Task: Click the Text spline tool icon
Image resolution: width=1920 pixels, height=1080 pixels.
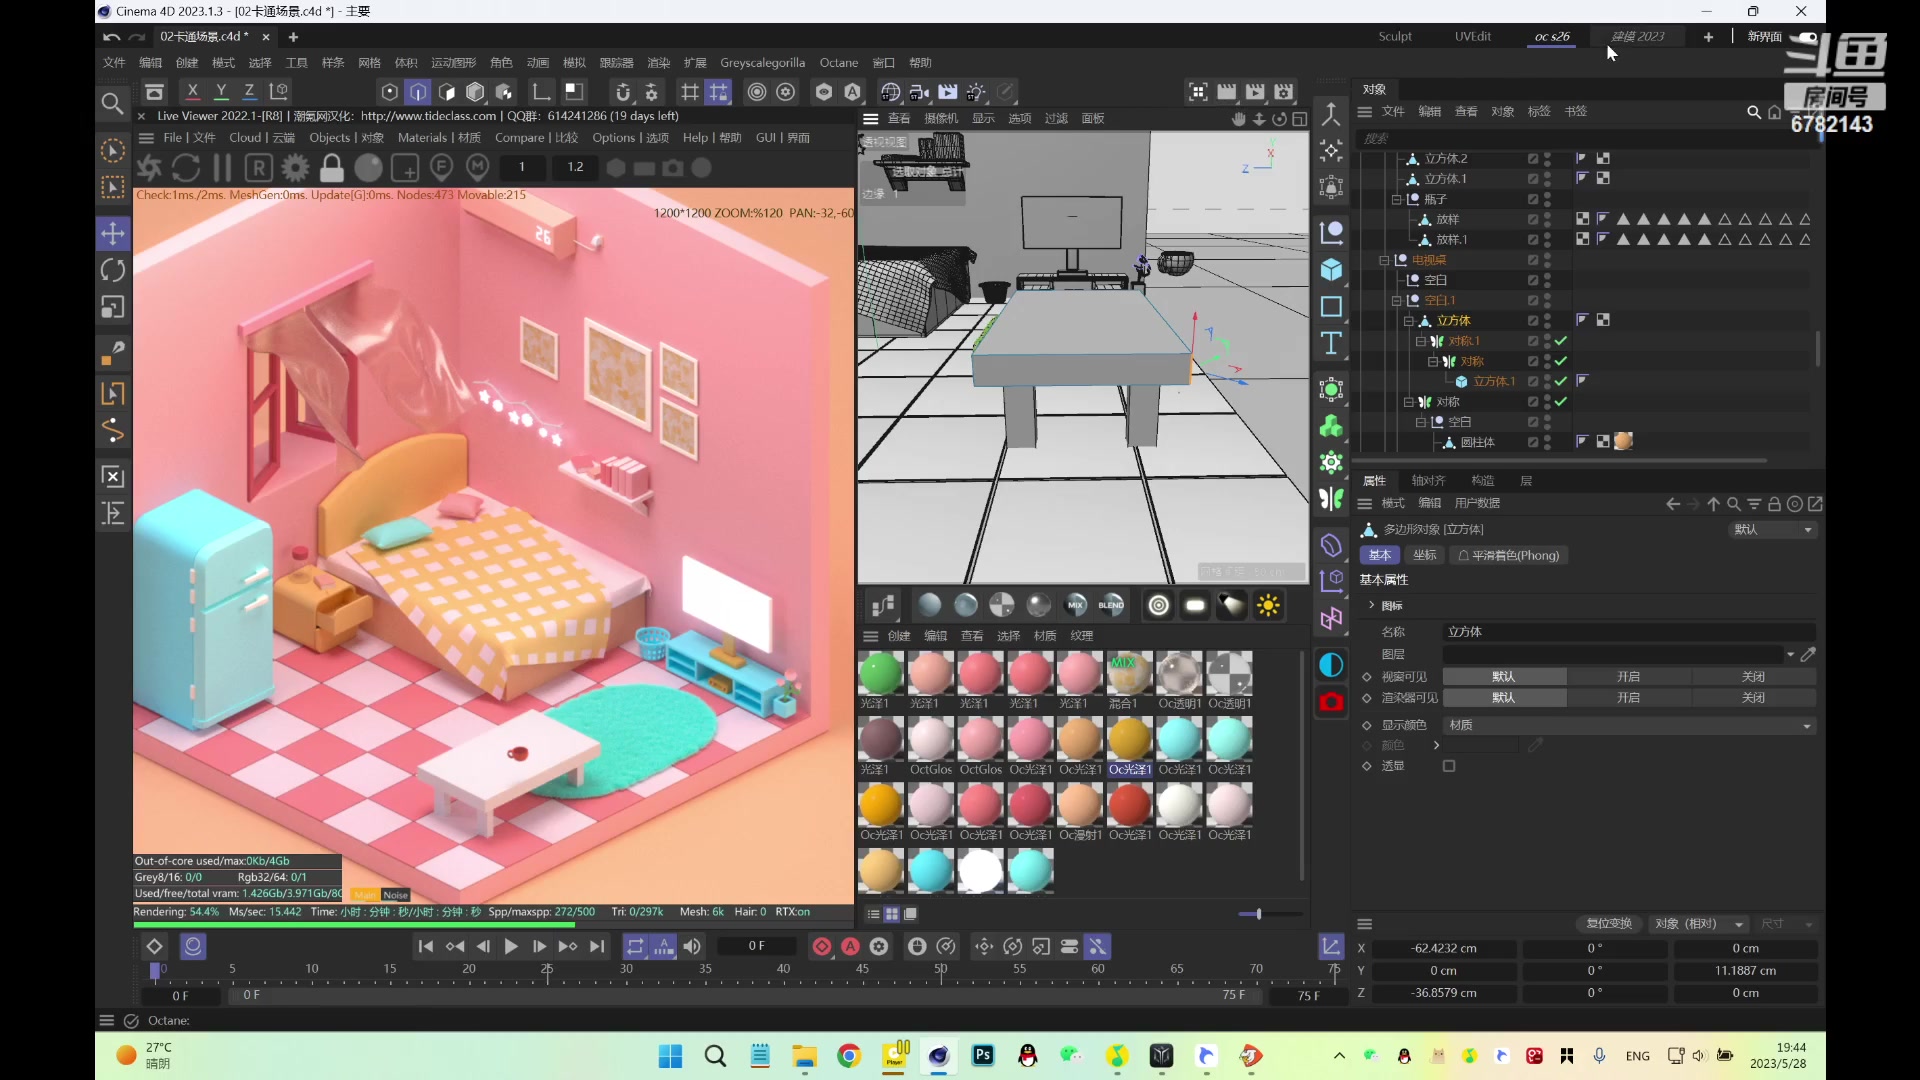Action: pyautogui.click(x=1331, y=344)
